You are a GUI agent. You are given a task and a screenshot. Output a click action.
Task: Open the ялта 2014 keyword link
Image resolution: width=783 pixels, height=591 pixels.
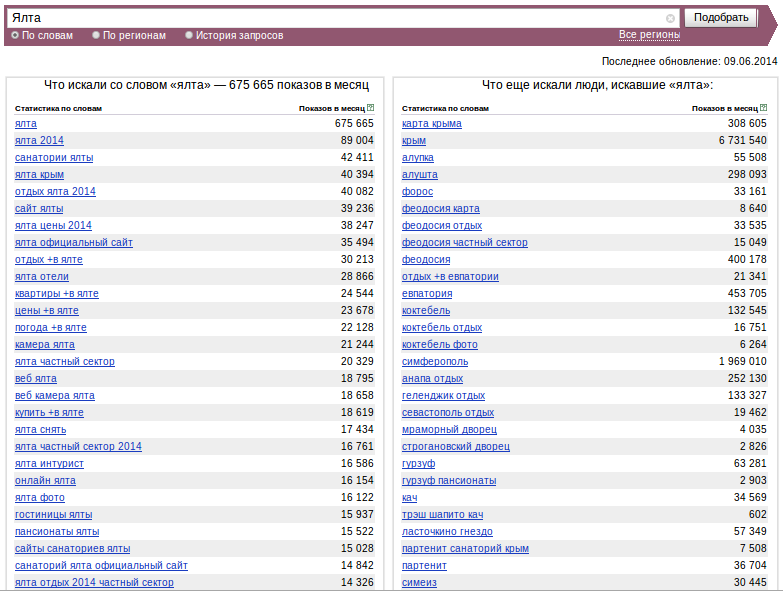39,140
